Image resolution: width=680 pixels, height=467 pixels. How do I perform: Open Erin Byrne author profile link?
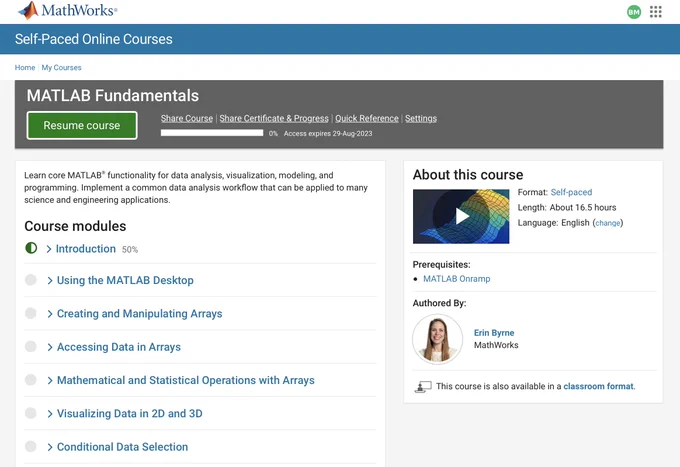click(x=494, y=333)
